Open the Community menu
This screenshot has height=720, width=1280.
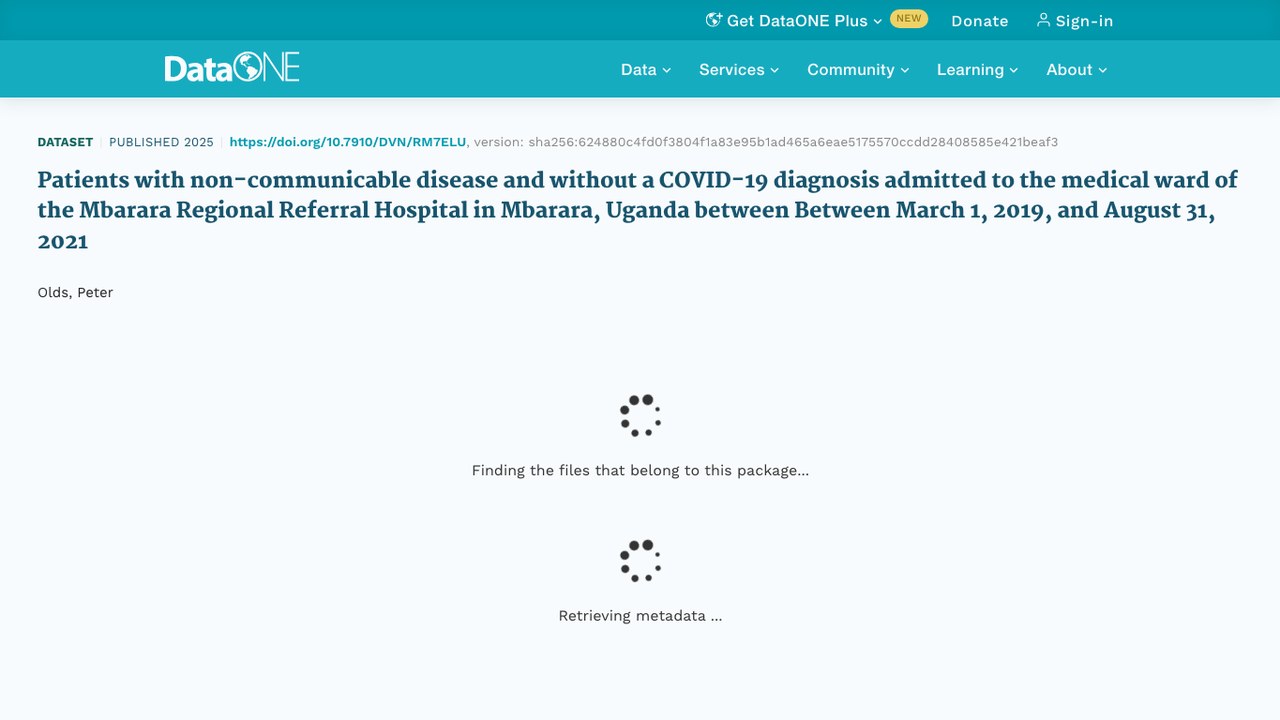[859, 69]
